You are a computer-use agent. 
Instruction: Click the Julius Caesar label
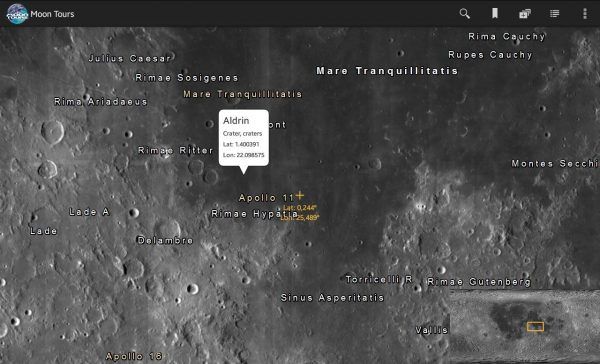point(130,59)
